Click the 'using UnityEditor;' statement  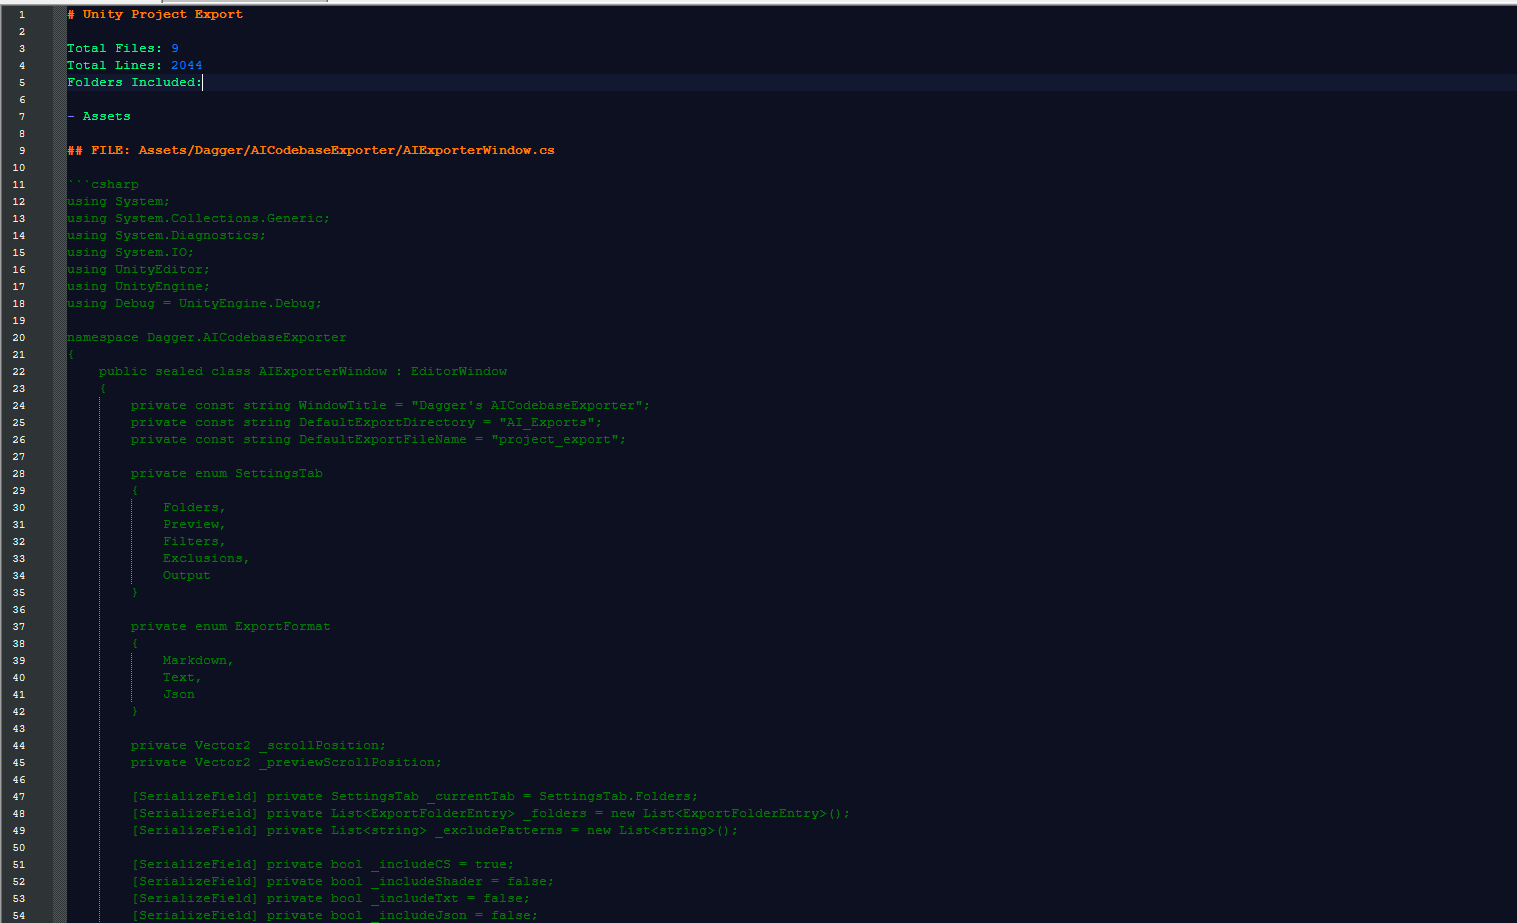click(137, 269)
